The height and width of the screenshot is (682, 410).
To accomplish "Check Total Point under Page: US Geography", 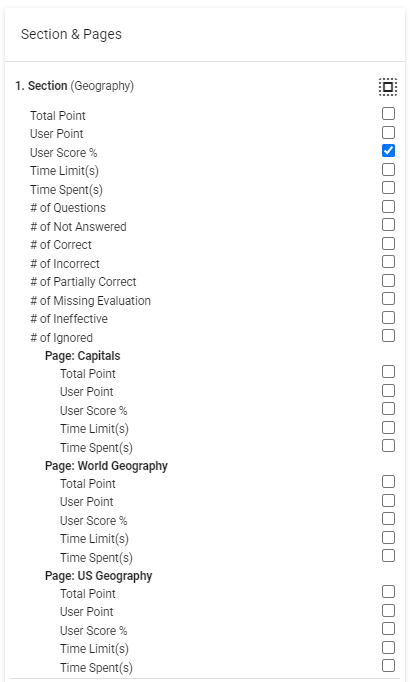I will (x=388, y=592).
